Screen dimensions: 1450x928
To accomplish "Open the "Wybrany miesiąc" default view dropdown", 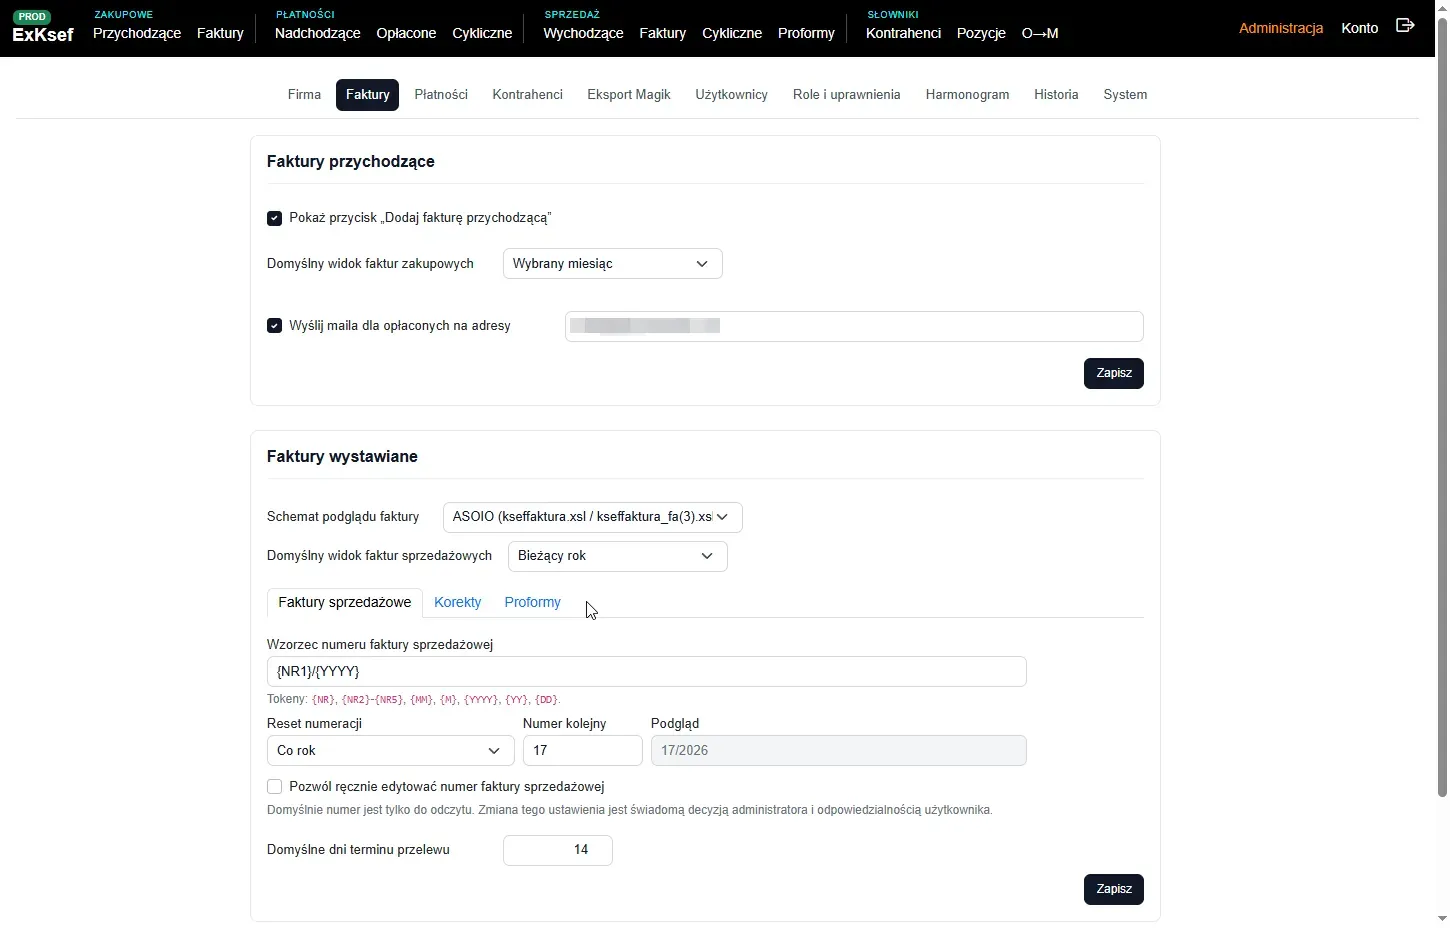I will point(612,264).
